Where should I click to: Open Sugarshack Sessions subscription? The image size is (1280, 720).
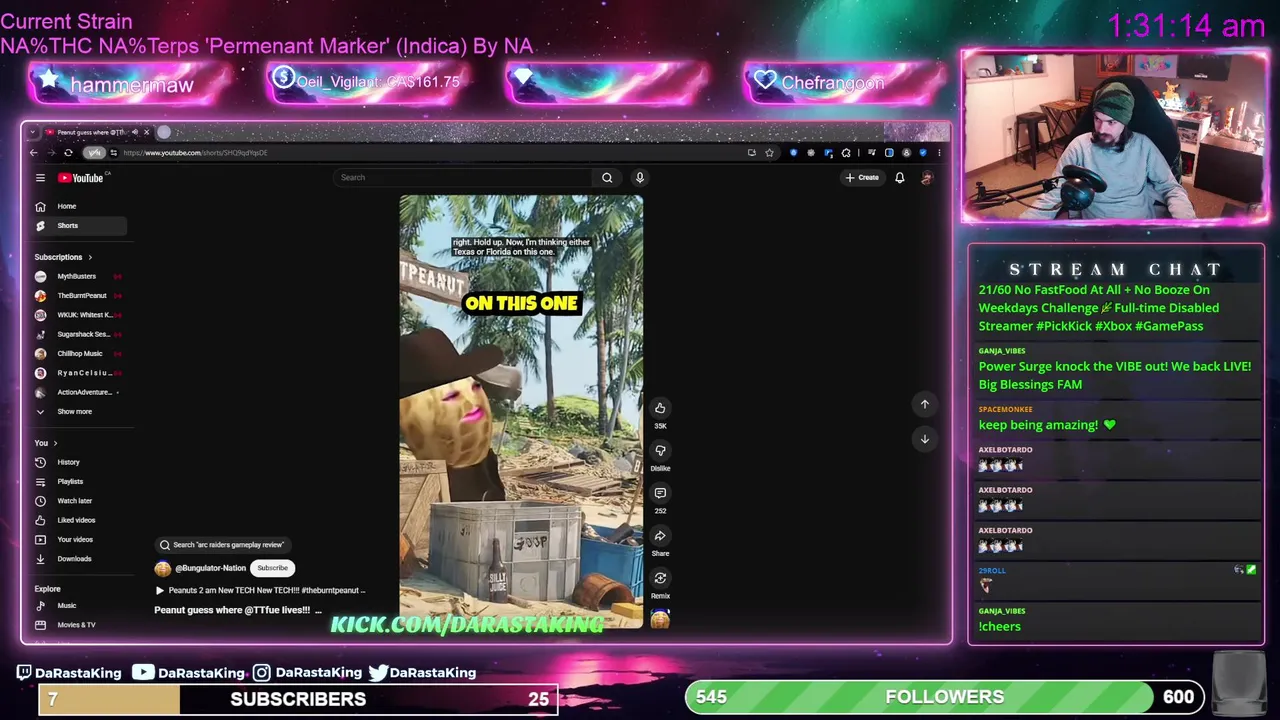(78, 334)
